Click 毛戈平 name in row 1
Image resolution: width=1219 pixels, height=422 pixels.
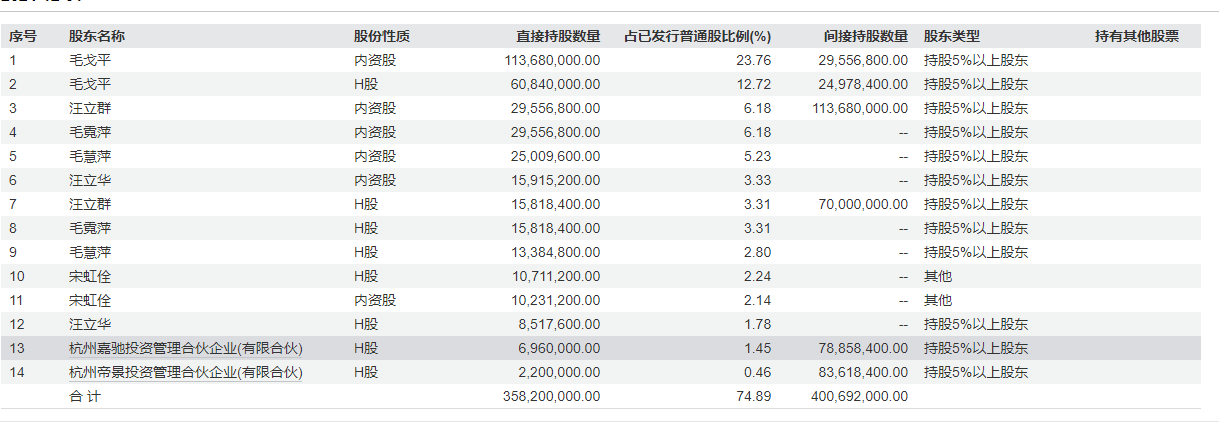point(89,60)
